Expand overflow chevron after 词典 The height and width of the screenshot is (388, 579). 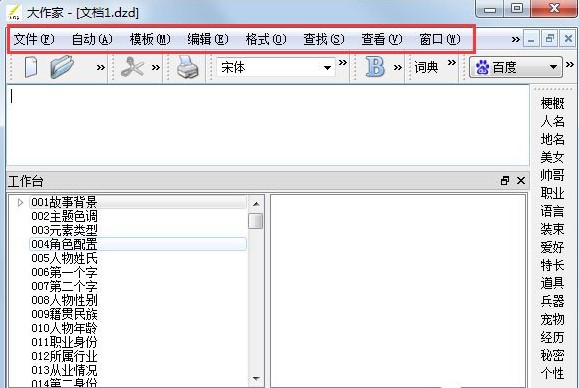tap(451, 62)
